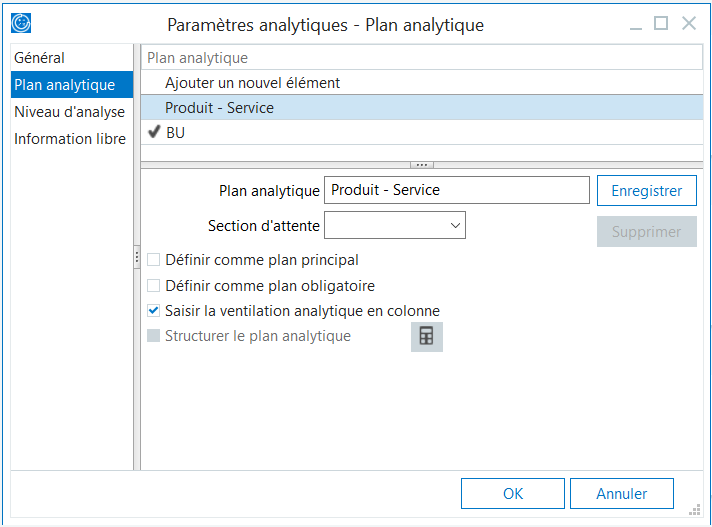Enable Définir comme plan principal checkbox

(x=154, y=260)
